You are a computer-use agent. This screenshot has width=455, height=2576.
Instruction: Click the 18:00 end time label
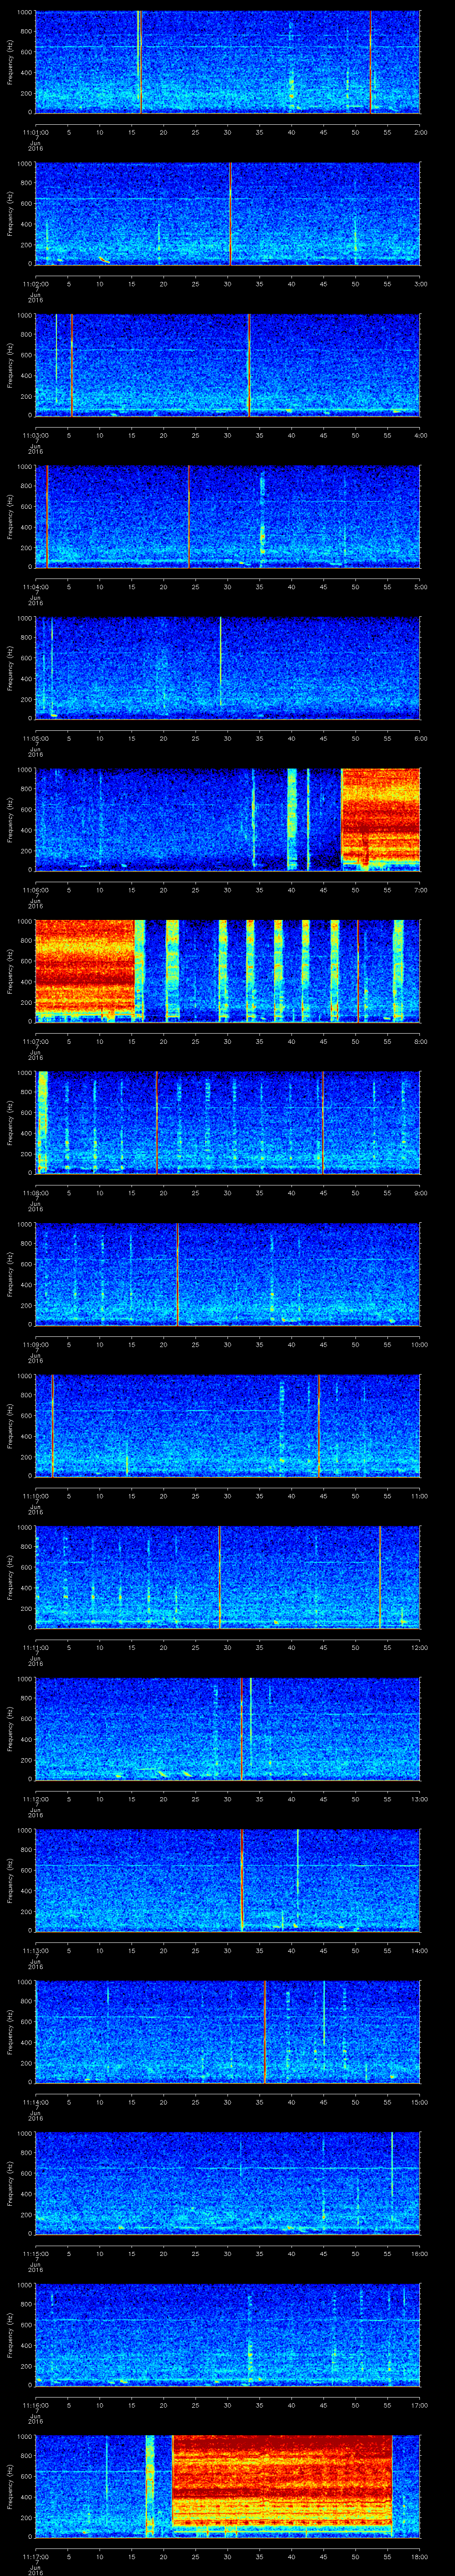click(419, 2556)
